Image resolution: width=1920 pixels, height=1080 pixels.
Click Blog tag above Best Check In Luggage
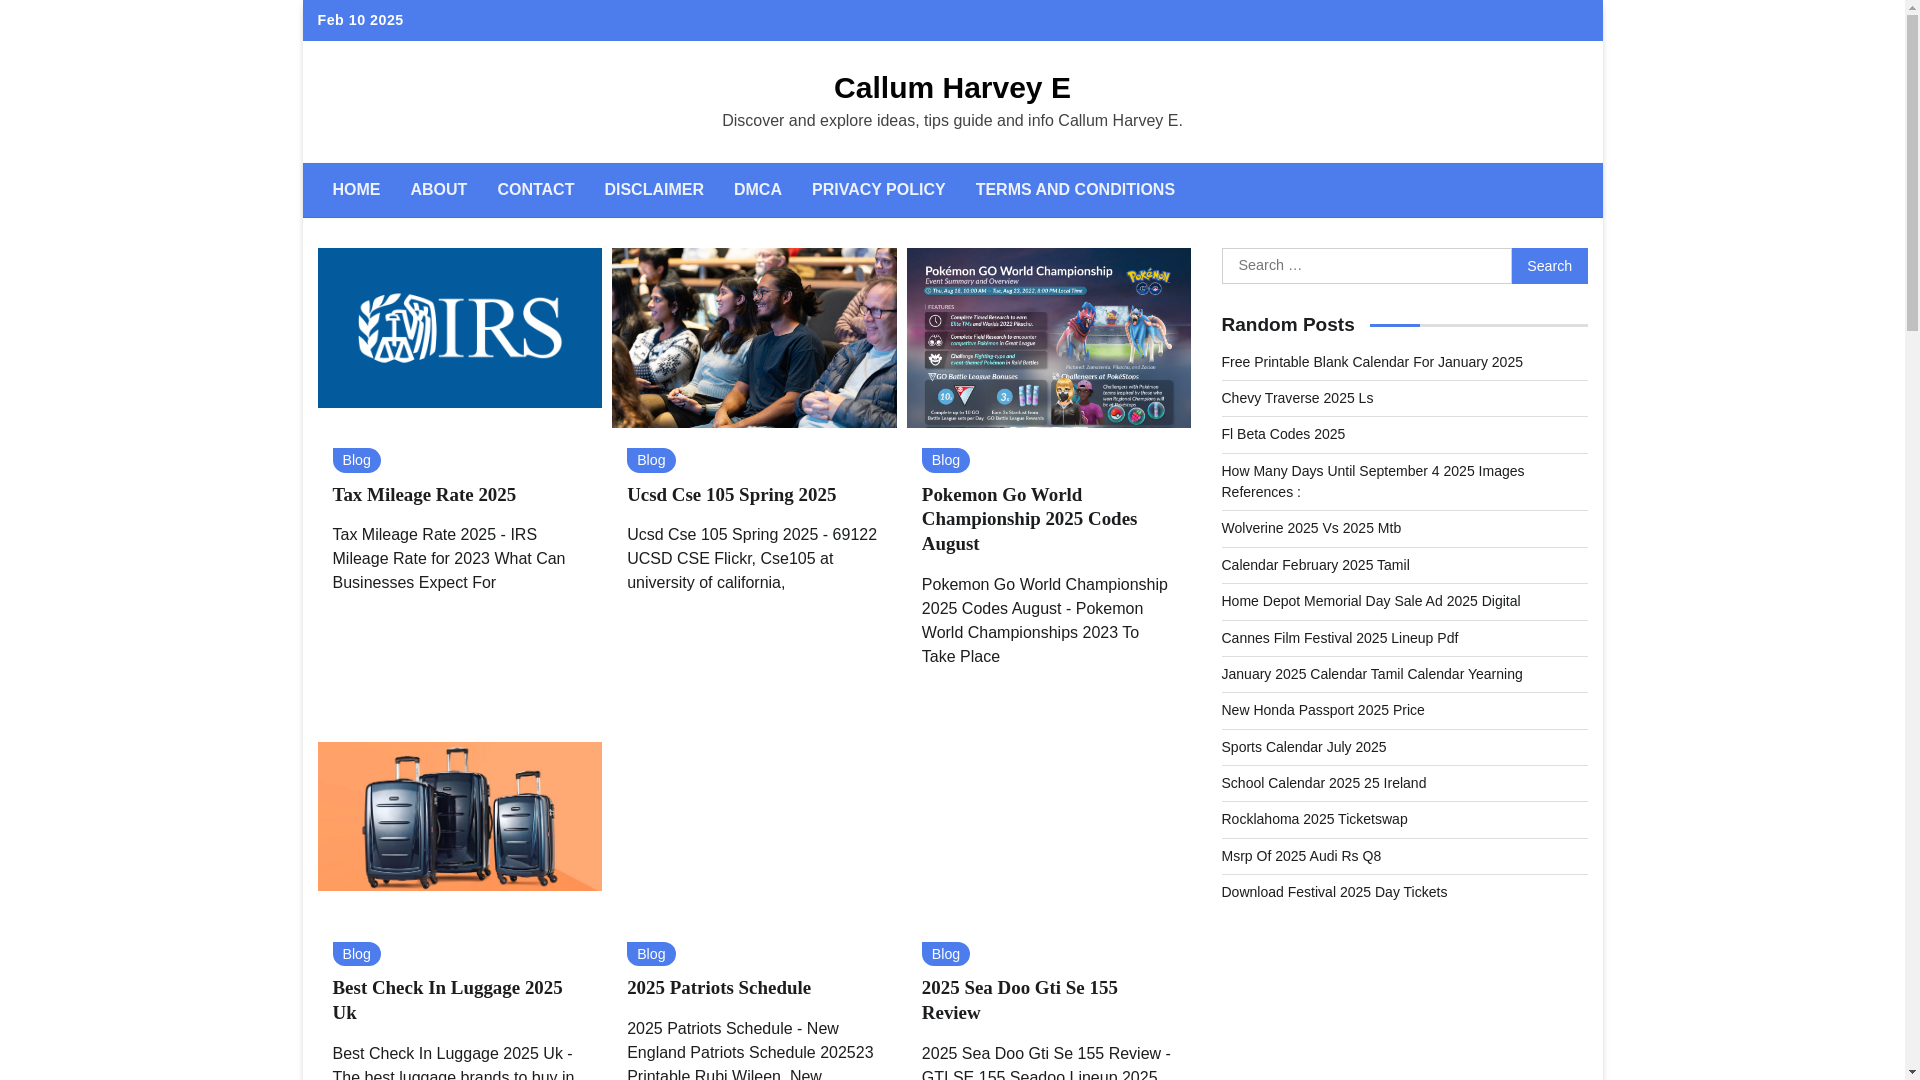(356, 954)
